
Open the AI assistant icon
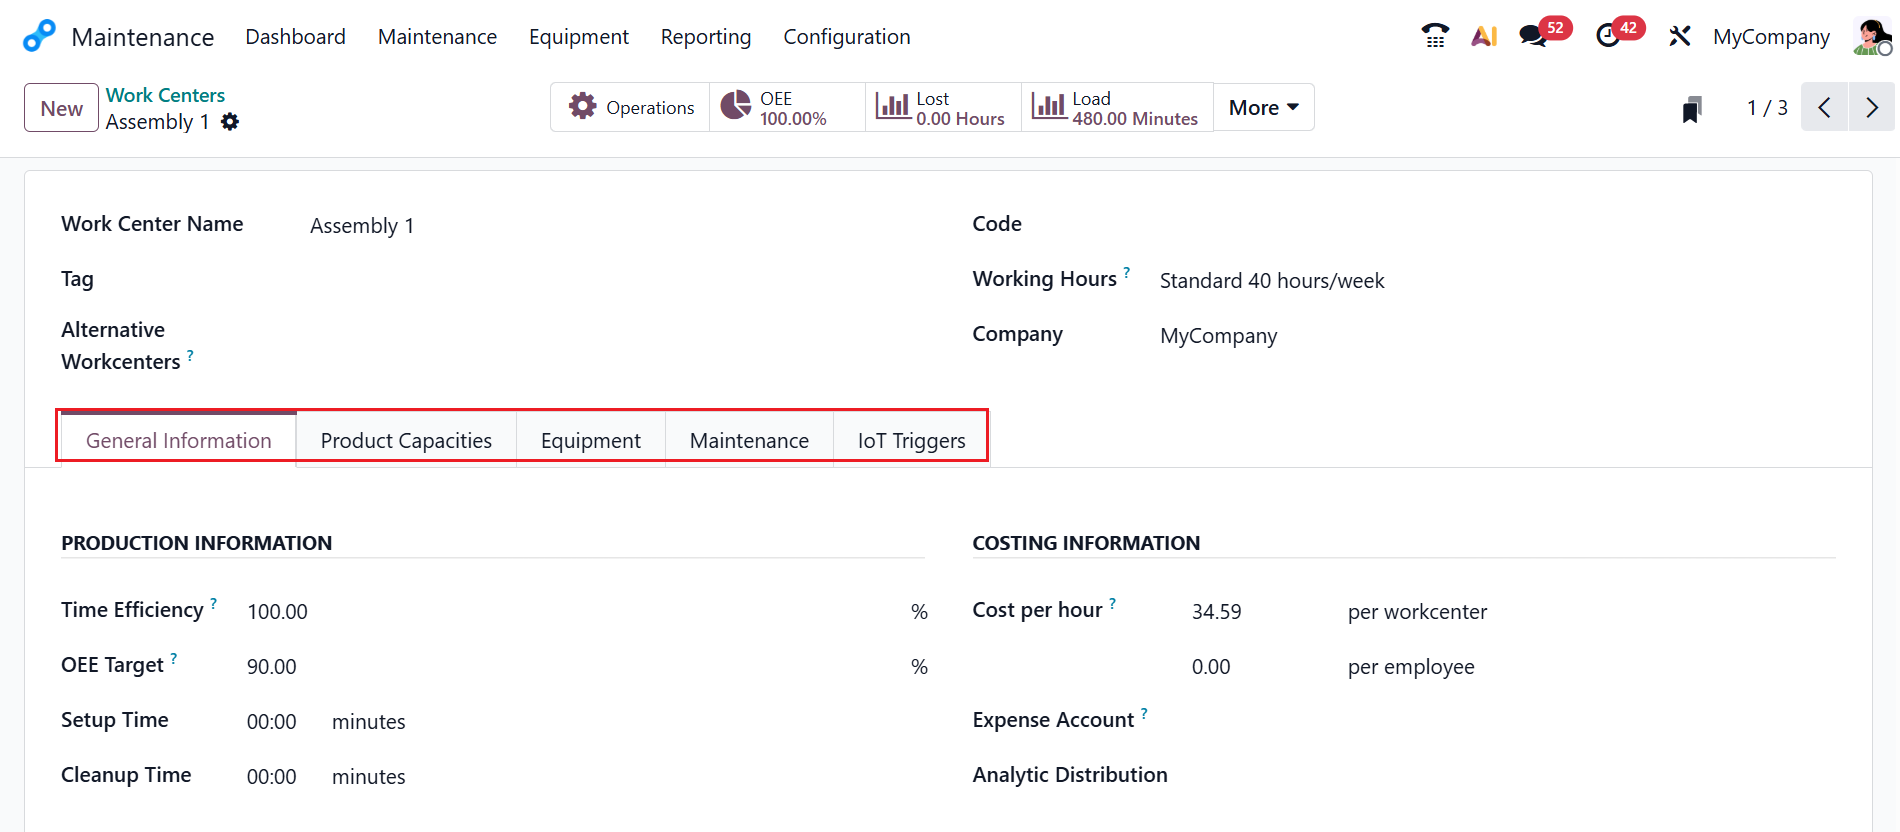pyautogui.click(x=1484, y=36)
